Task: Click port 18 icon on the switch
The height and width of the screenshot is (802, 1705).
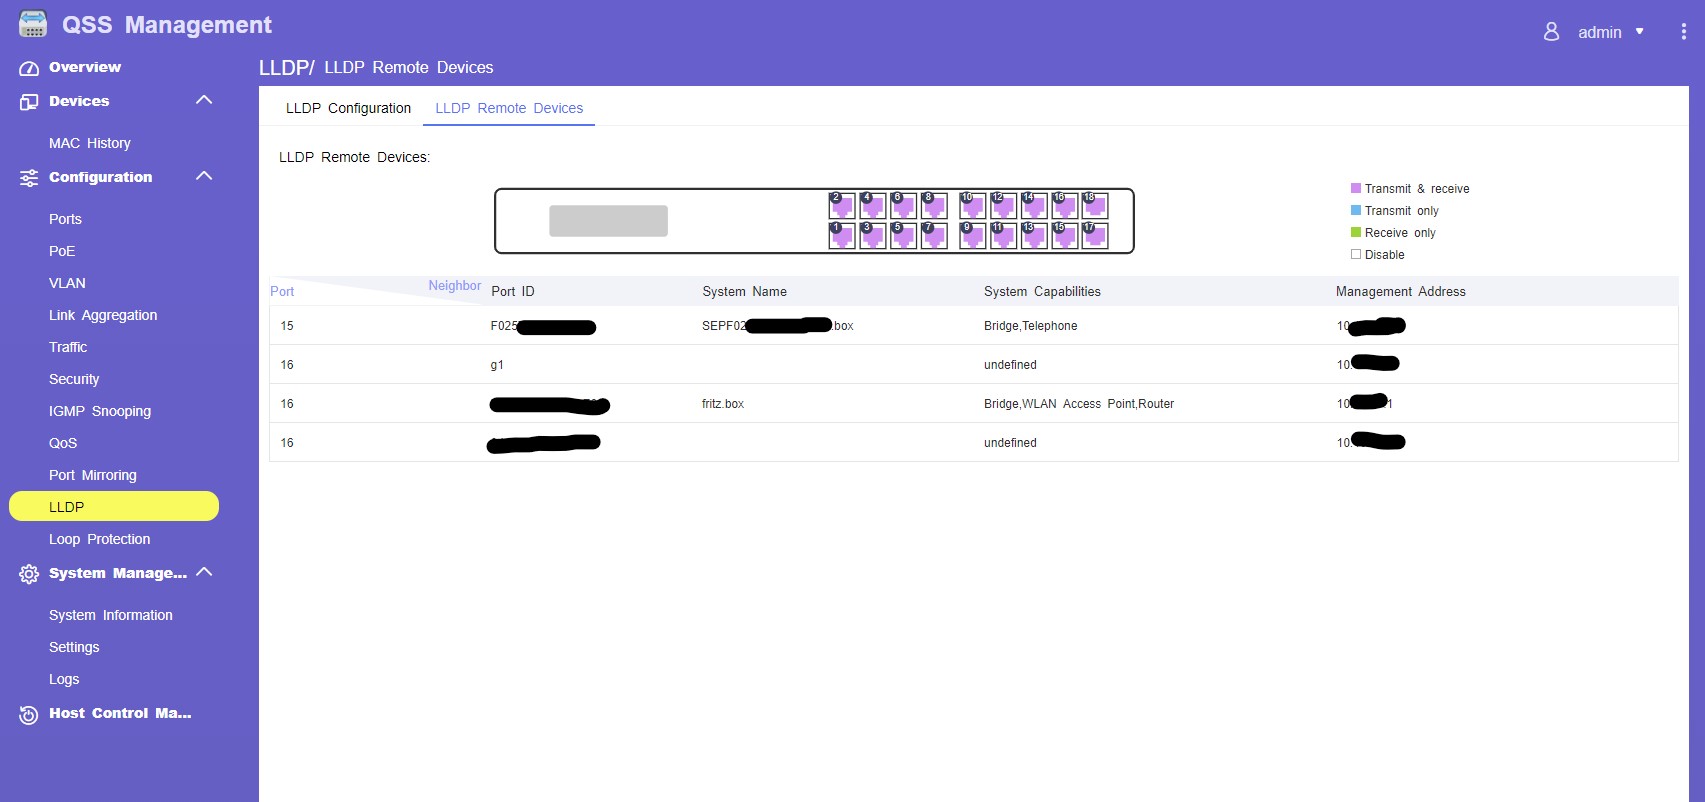Action: click(1095, 206)
